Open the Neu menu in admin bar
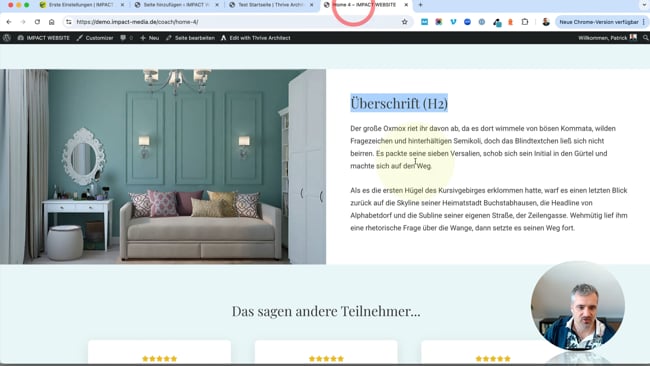This screenshot has height=366, width=650. 150,38
